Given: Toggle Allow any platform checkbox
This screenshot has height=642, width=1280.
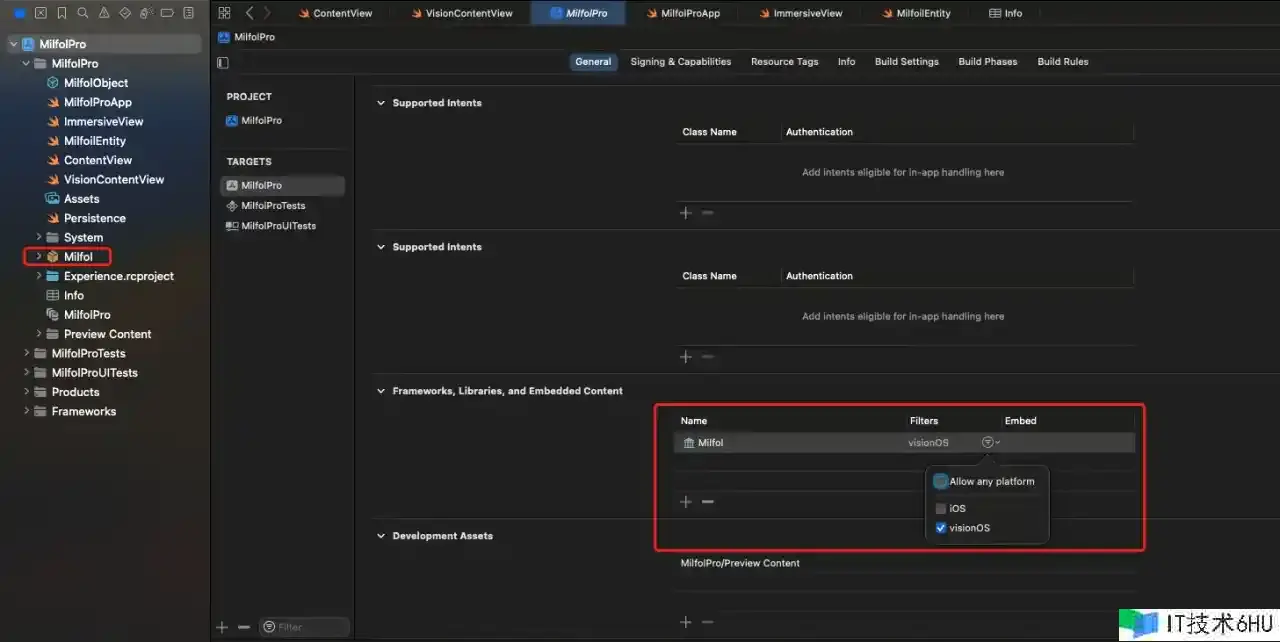Looking at the screenshot, I should (x=940, y=481).
